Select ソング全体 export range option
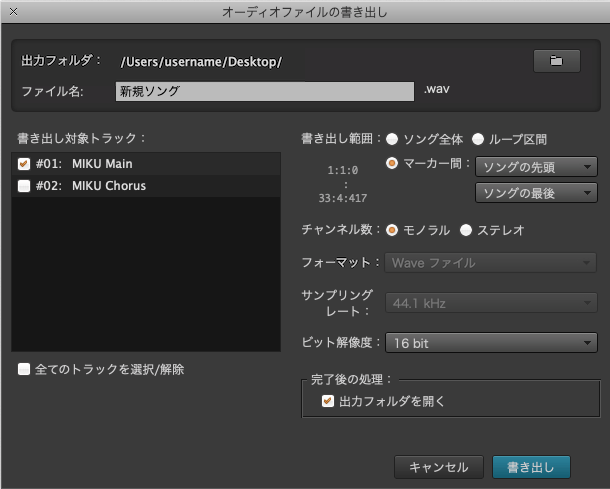The height and width of the screenshot is (489, 610). click(393, 139)
